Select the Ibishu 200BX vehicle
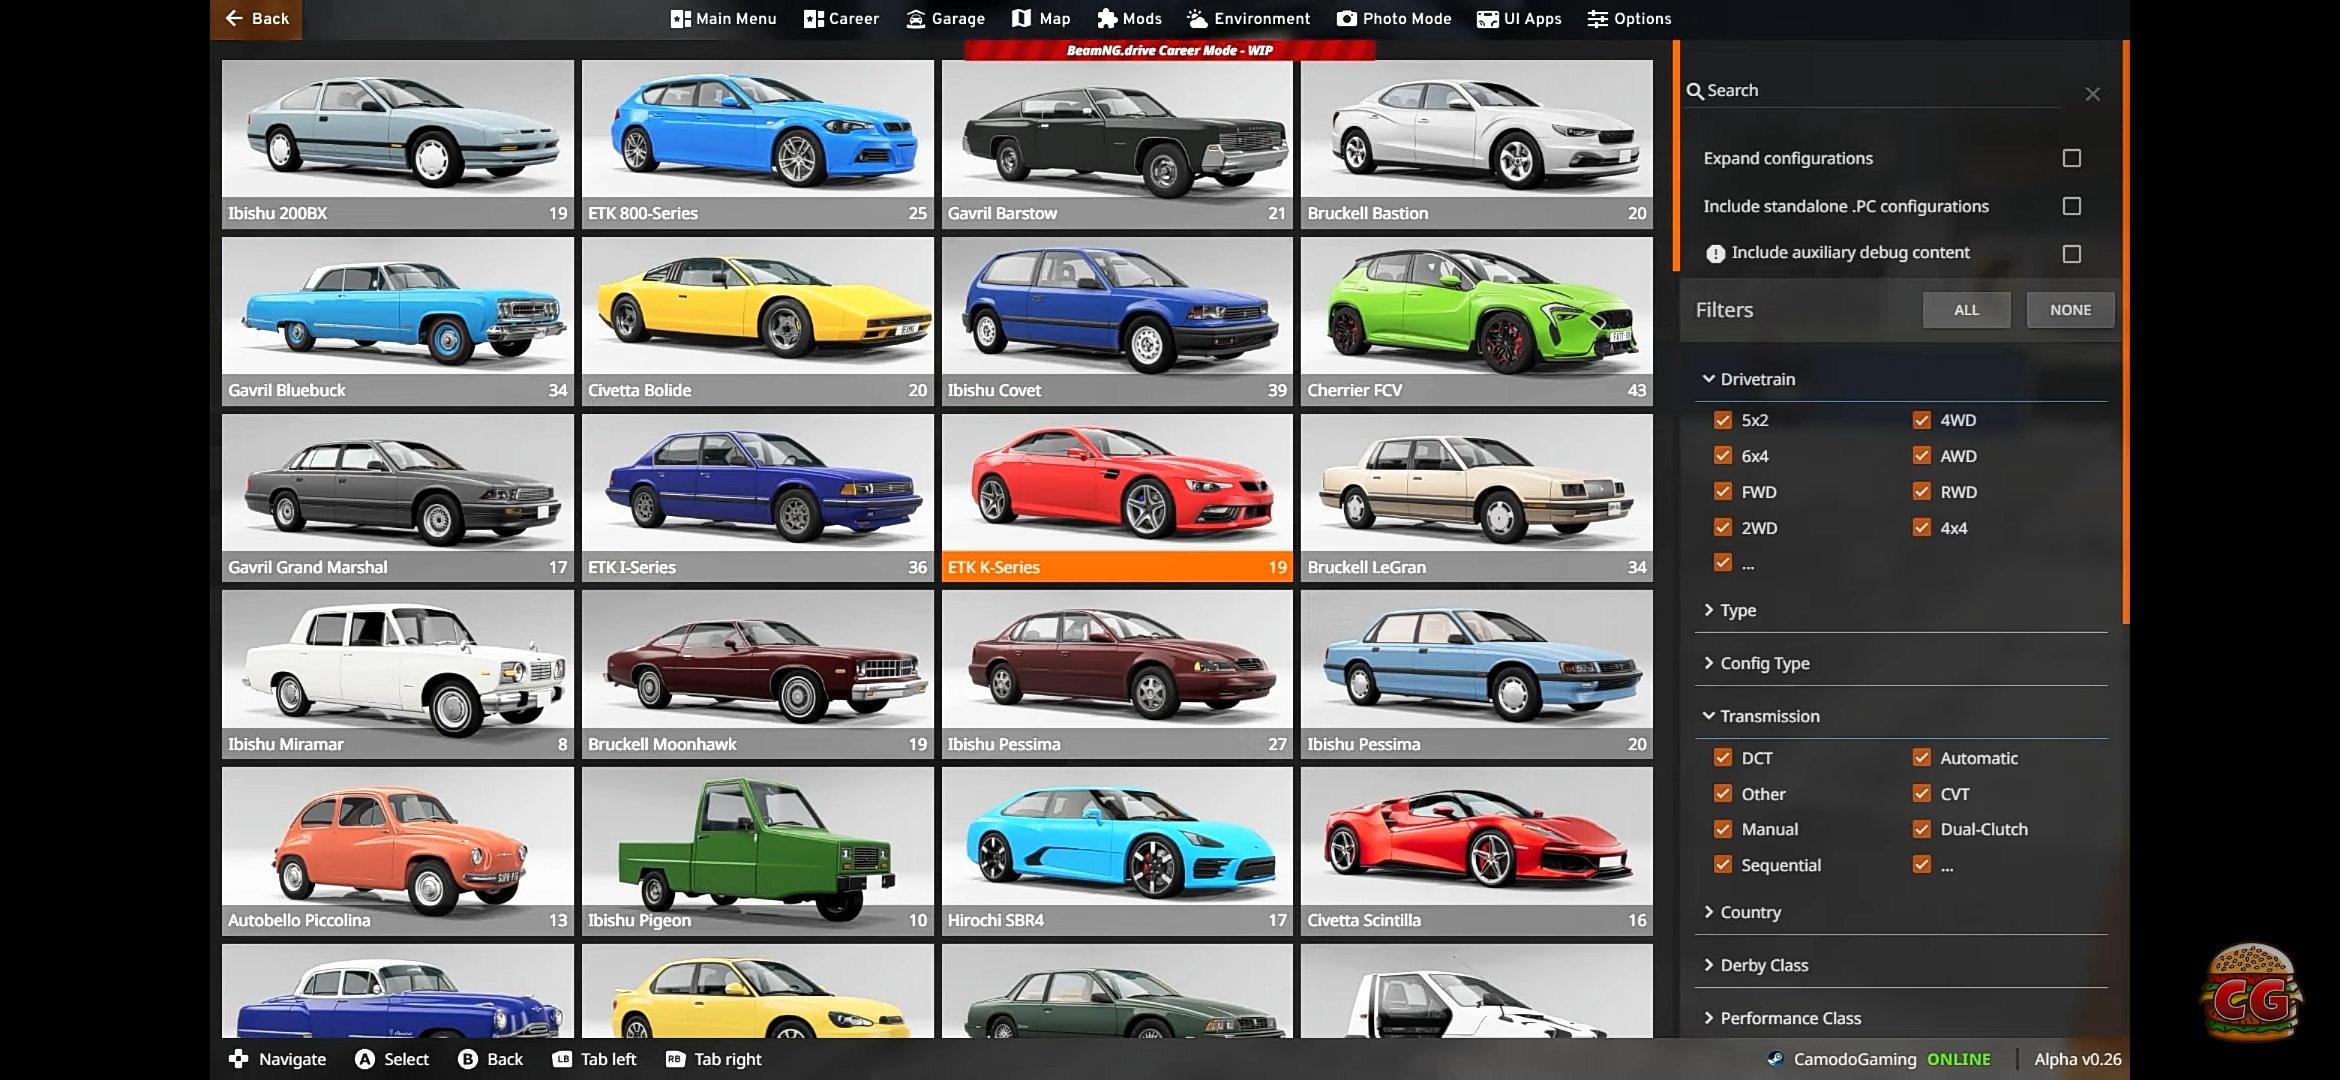The width and height of the screenshot is (2340, 1080). tap(398, 144)
